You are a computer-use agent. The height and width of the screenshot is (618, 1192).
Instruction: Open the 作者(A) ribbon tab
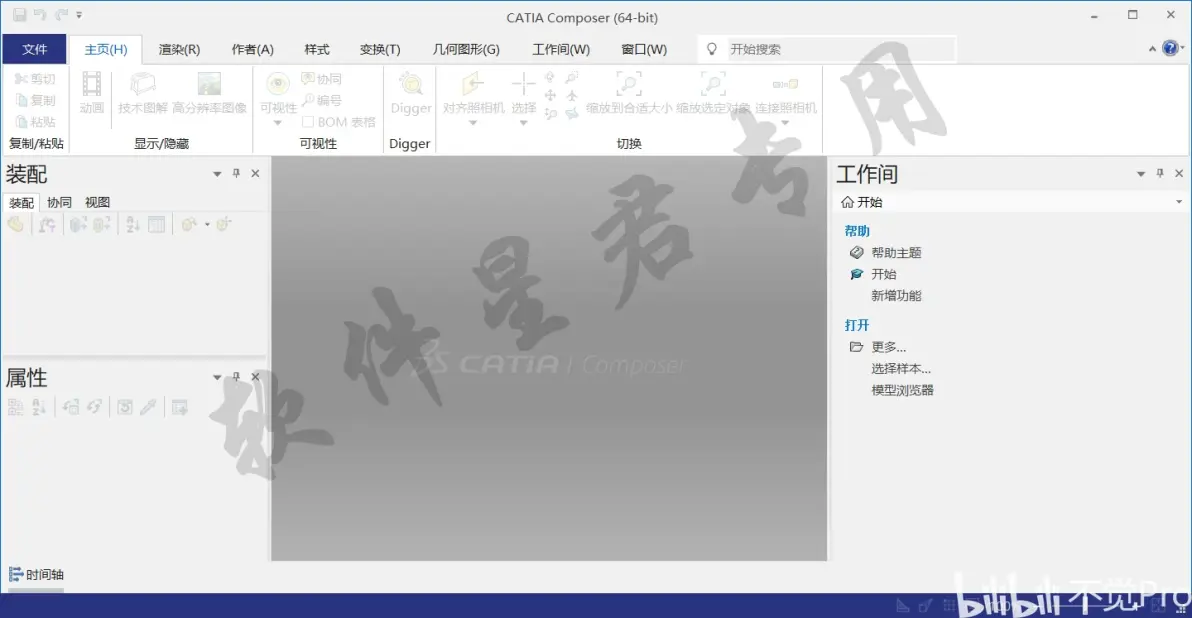(252, 49)
